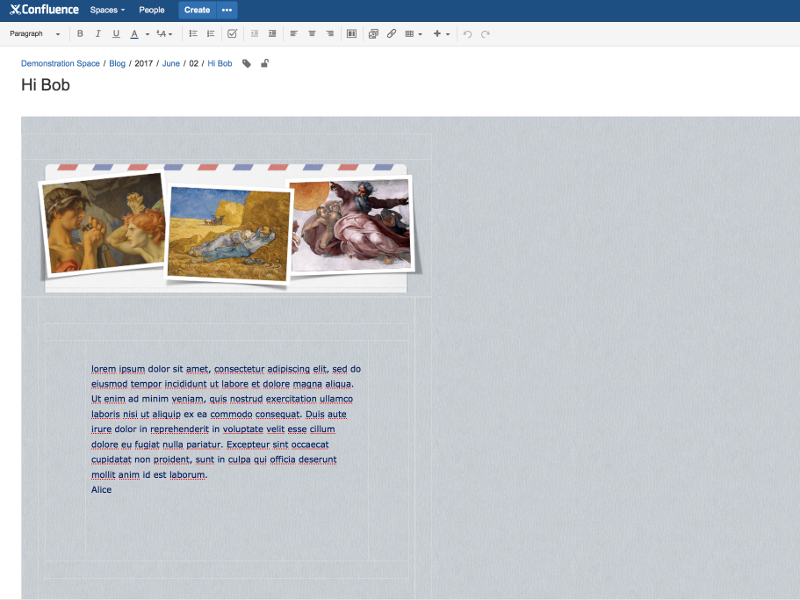Select the Michelangelo fresco thumbnail on the right

point(351,225)
